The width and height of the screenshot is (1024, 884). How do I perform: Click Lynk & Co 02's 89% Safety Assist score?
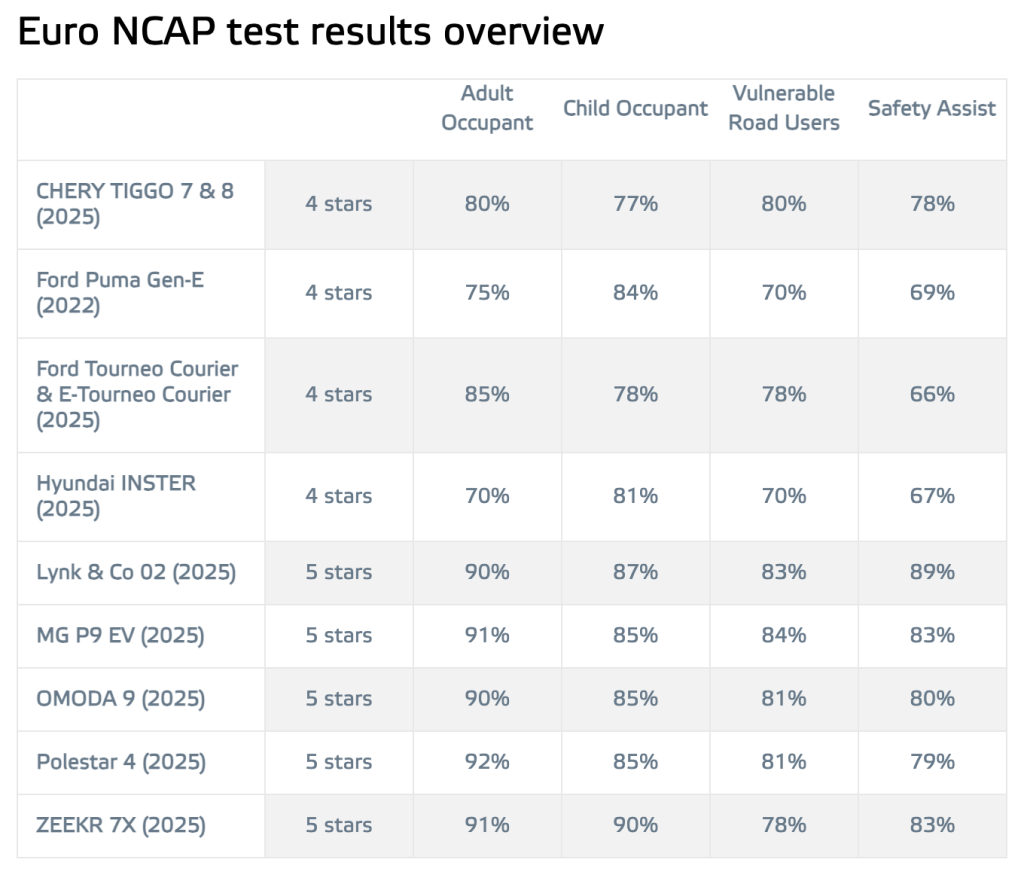(x=932, y=573)
